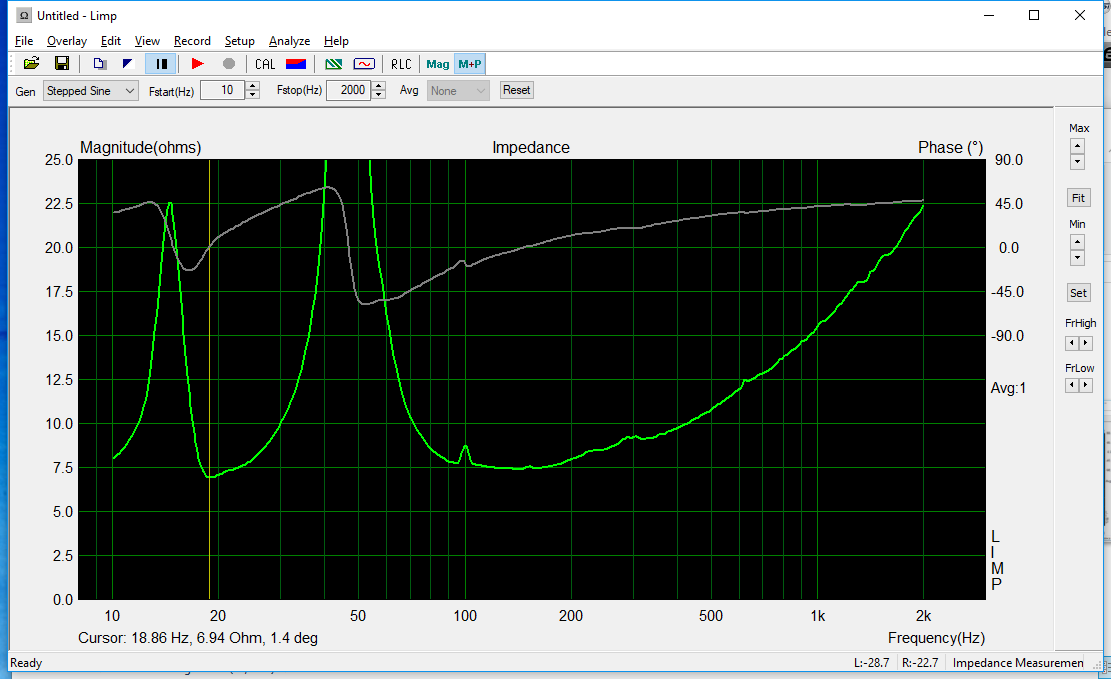The image size is (1111, 679).
Task: Open calibration with the CAL icon
Action: pos(265,64)
